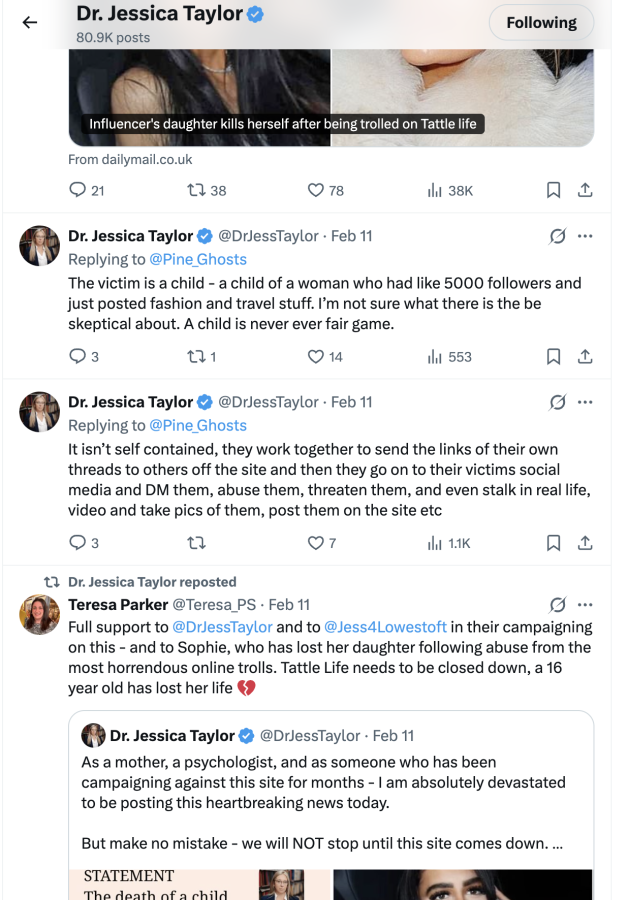The image size is (628, 900).
Task: Open the Influencer's daughter article image
Action: tap(331, 98)
